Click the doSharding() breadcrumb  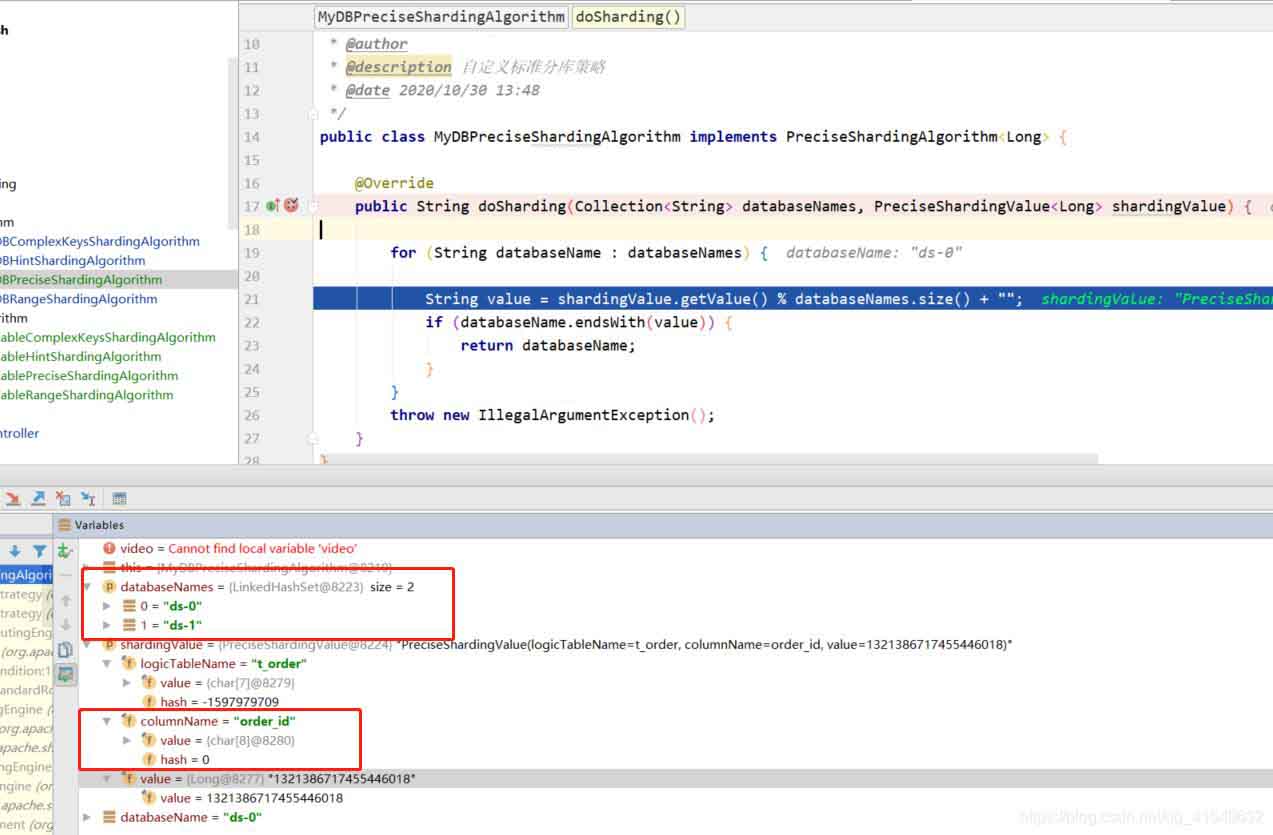628,17
